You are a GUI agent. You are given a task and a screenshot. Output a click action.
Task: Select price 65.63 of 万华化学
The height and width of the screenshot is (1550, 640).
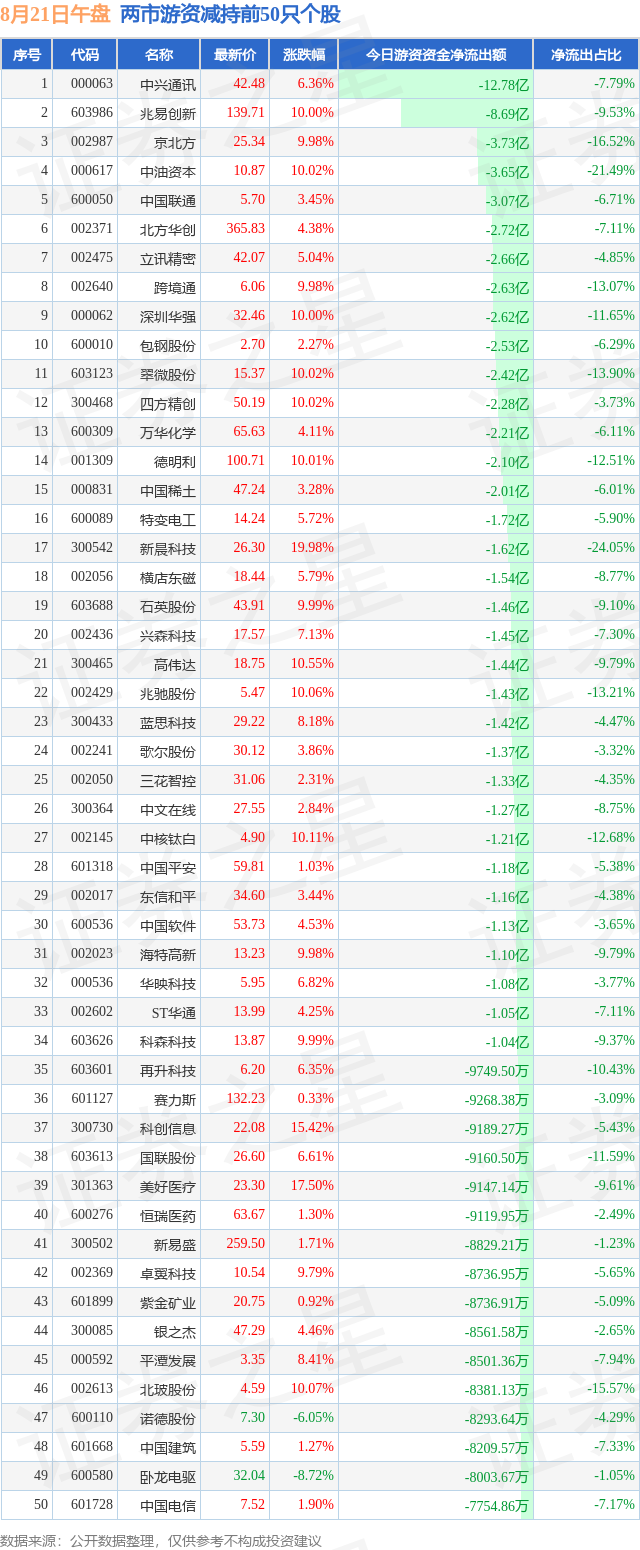click(x=249, y=432)
